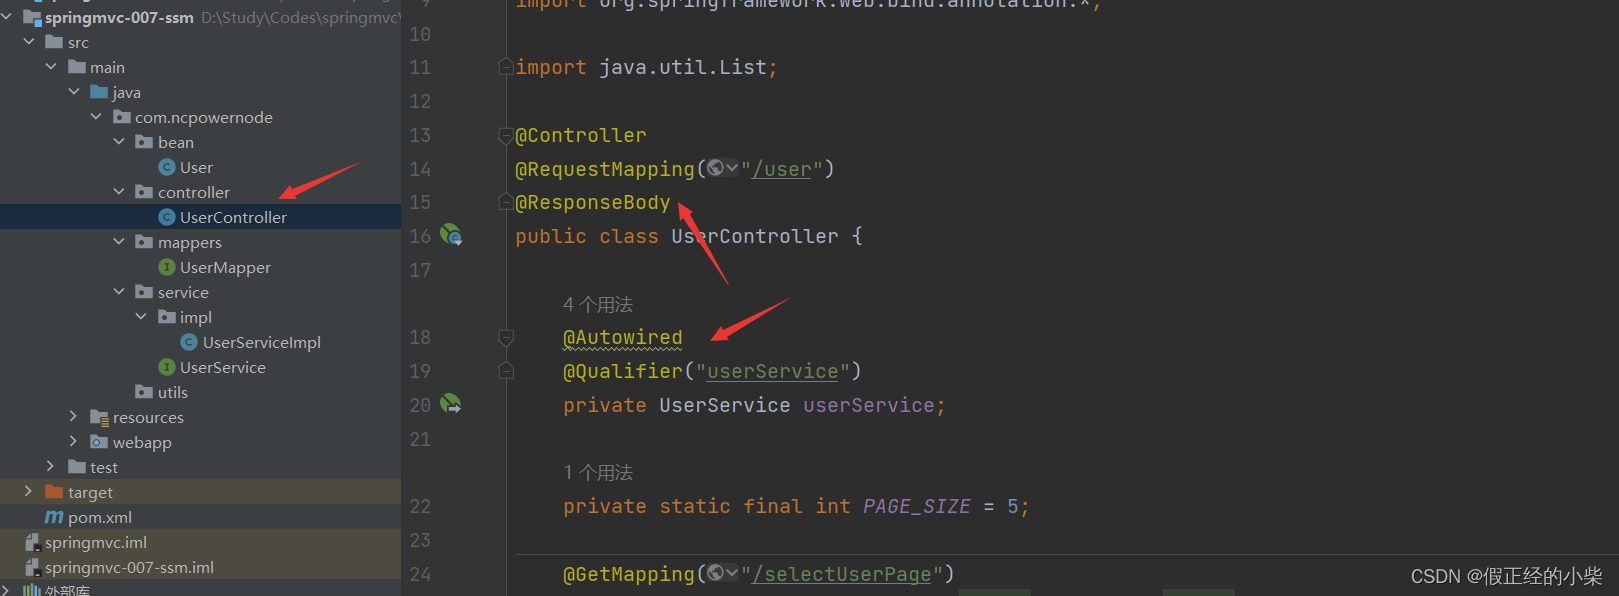The height and width of the screenshot is (596, 1619).
Task: Collapse the import block fold marker
Action: click(x=506, y=67)
